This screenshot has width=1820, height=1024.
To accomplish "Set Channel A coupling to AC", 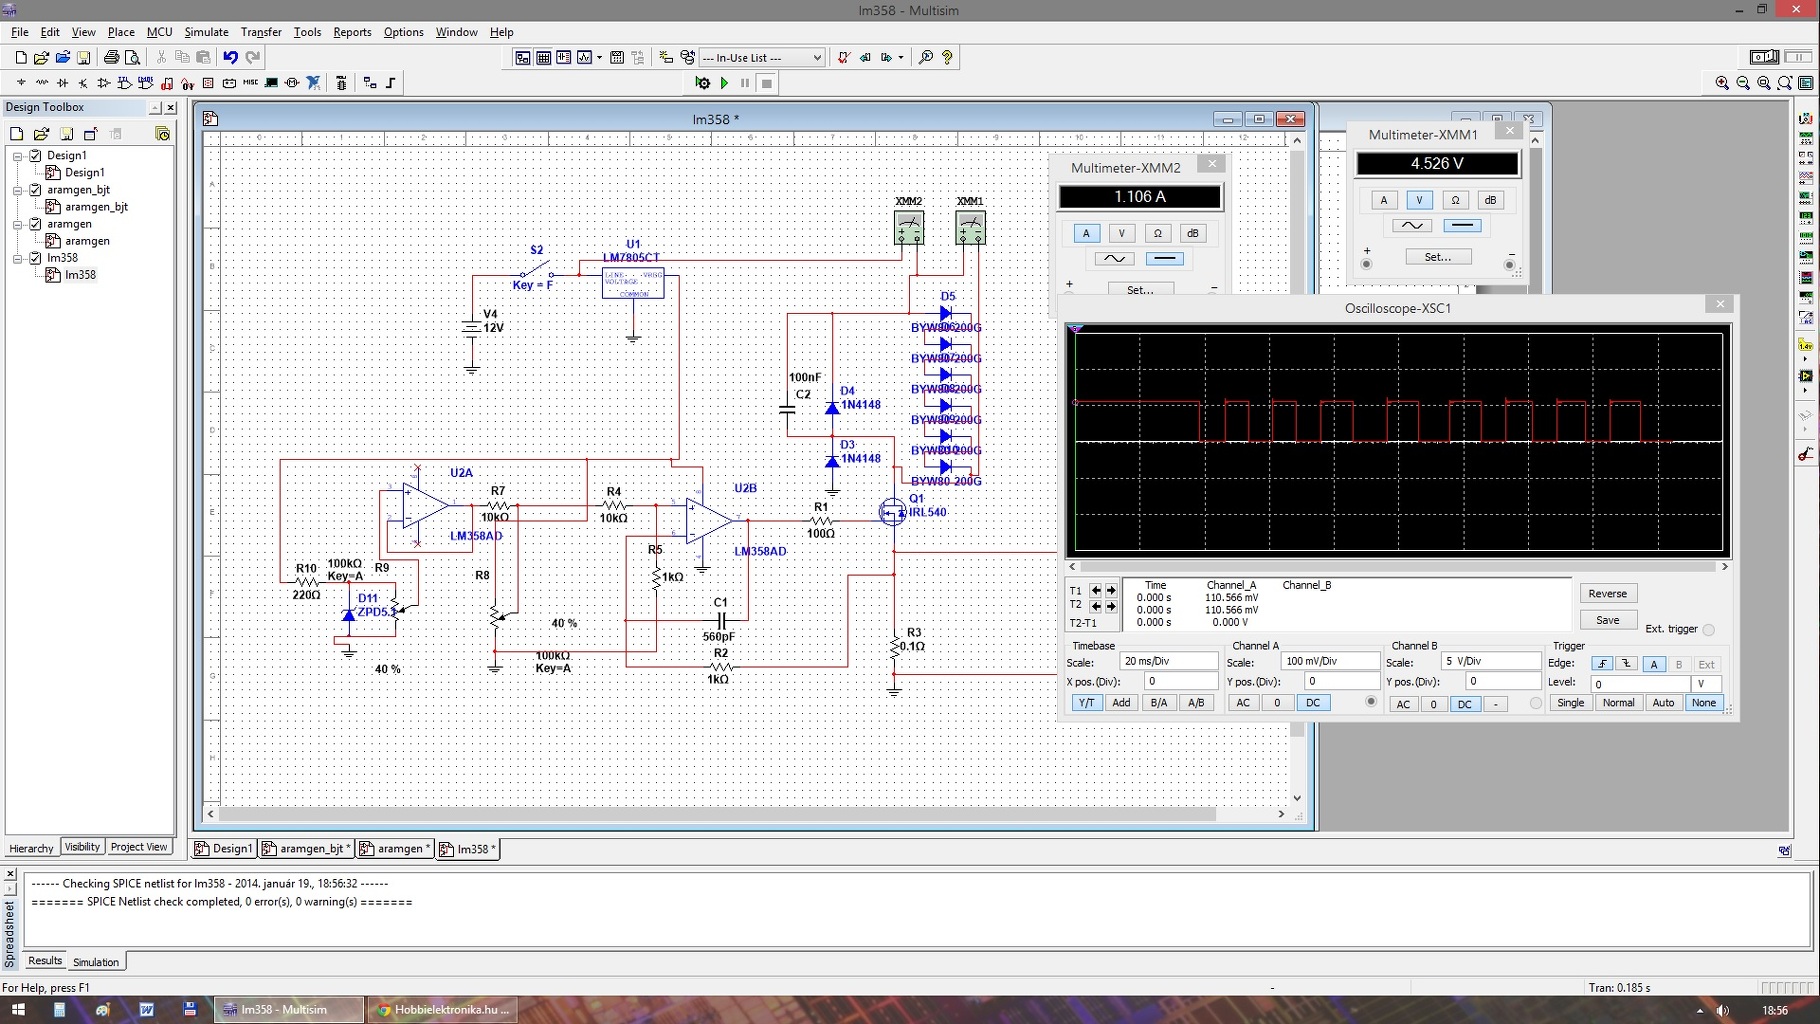I will (x=1243, y=703).
